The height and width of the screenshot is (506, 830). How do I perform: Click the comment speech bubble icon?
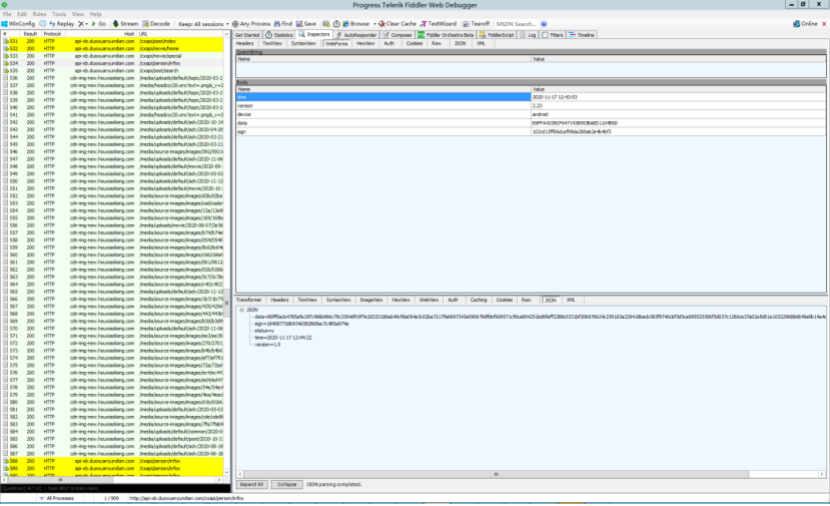(x=42, y=24)
